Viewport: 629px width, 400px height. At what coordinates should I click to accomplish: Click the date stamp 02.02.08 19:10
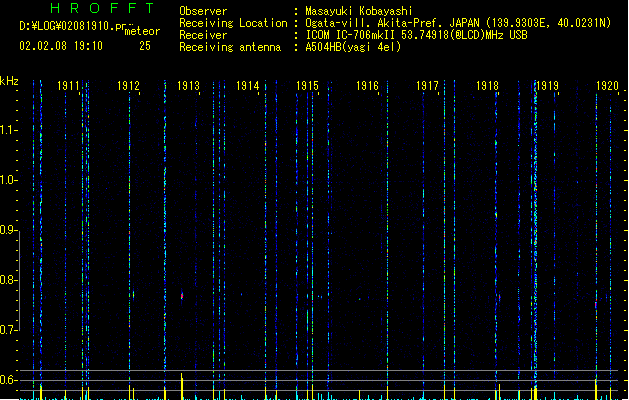(61, 46)
